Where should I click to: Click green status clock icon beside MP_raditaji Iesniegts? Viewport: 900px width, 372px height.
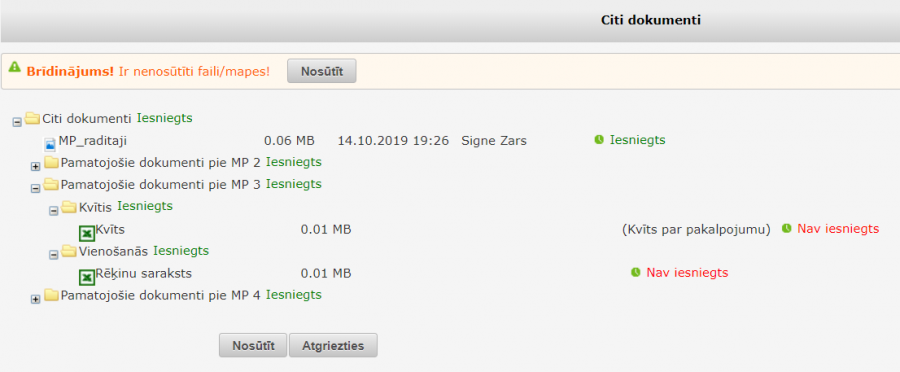click(x=599, y=140)
